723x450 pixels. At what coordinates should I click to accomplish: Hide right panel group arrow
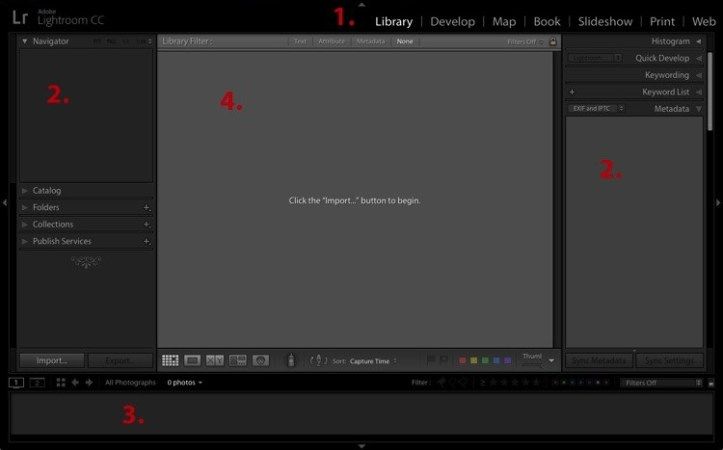718,202
